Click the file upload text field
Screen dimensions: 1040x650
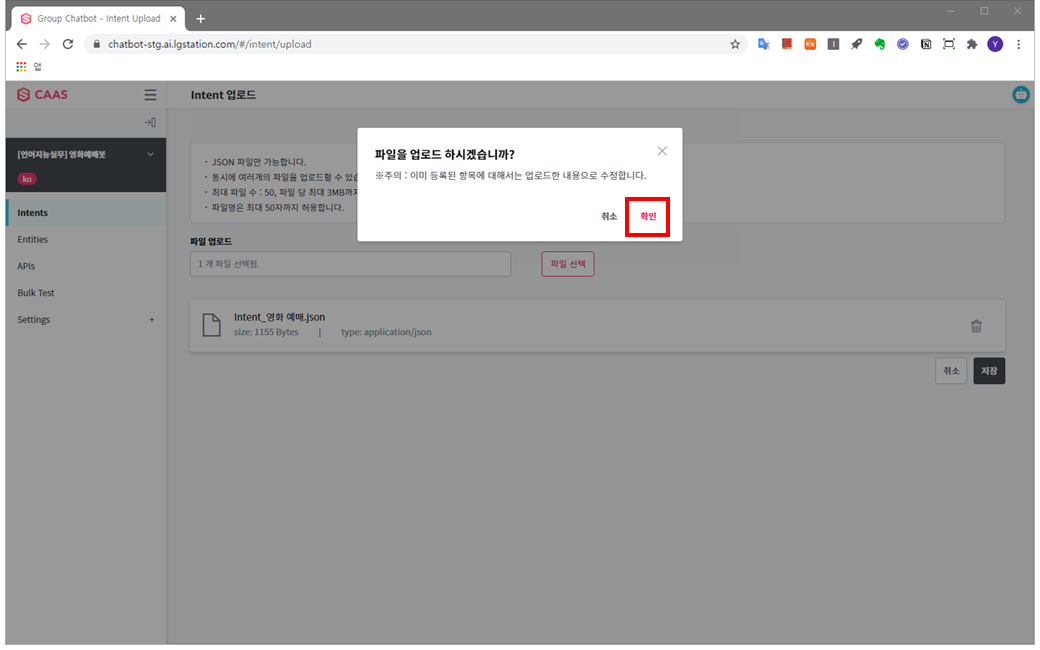[x=350, y=264]
